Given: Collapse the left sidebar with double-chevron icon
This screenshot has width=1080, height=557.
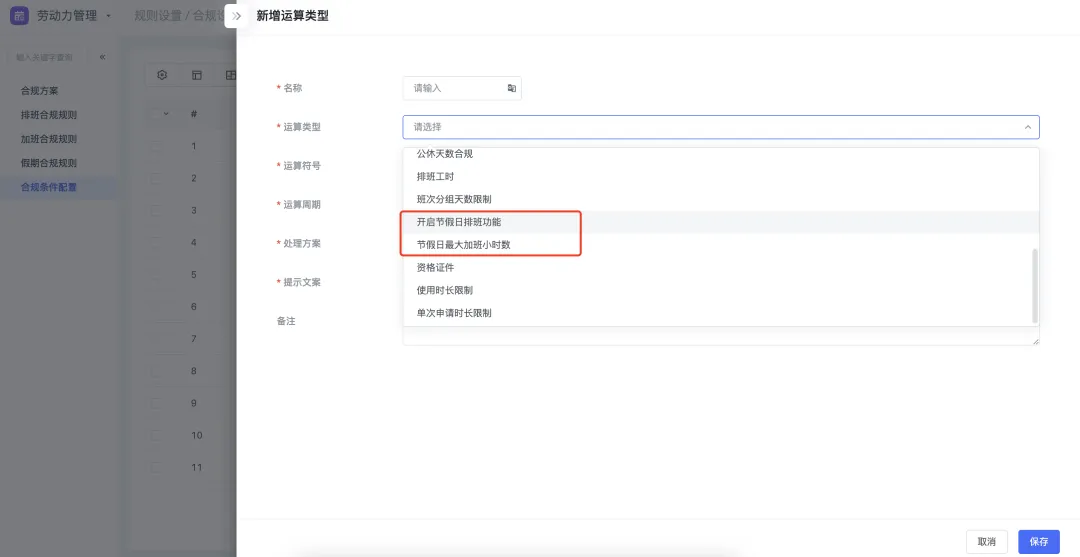Looking at the screenshot, I should (x=102, y=57).
